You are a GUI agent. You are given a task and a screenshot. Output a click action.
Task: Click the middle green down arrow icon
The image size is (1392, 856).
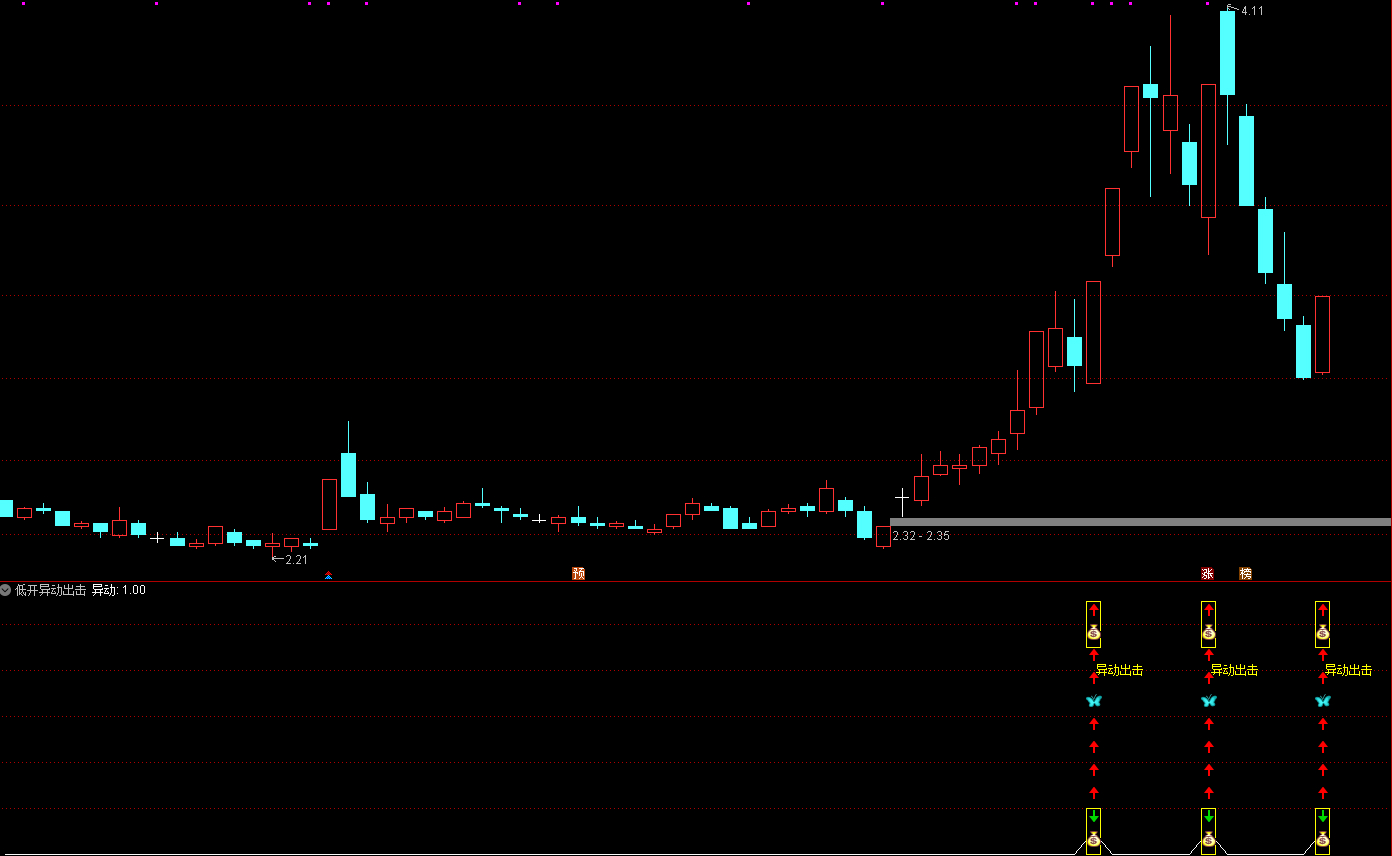(1208, 817)
